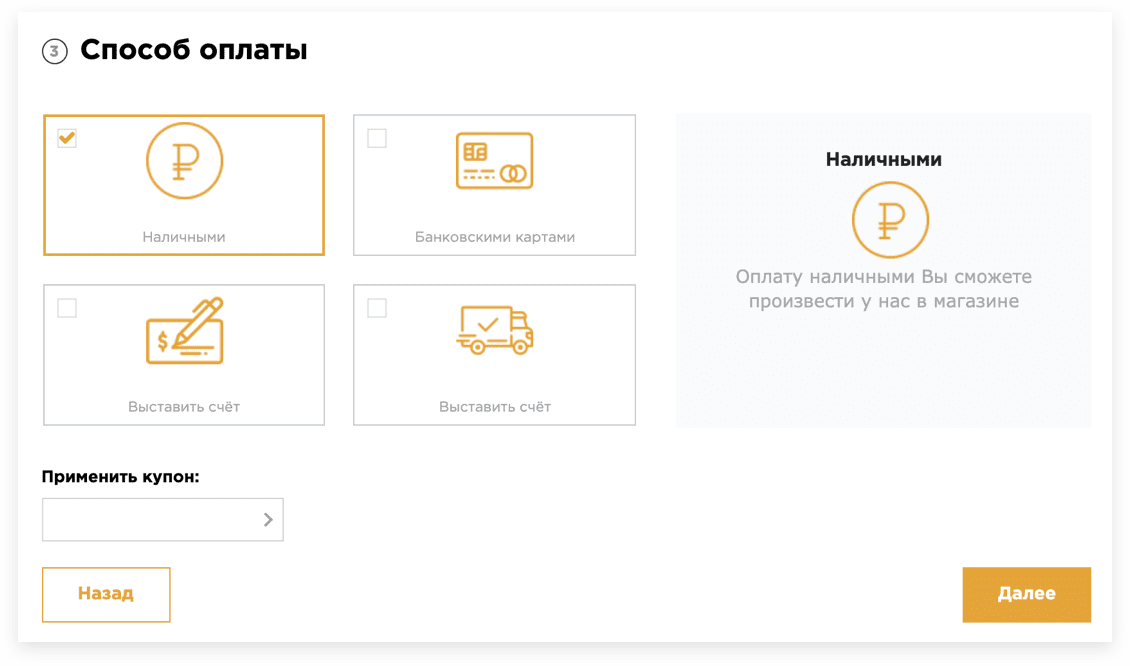The height and width of the screenshot is (666, 1130).
Task: Select the bank card icon
Action: point(494,161)
